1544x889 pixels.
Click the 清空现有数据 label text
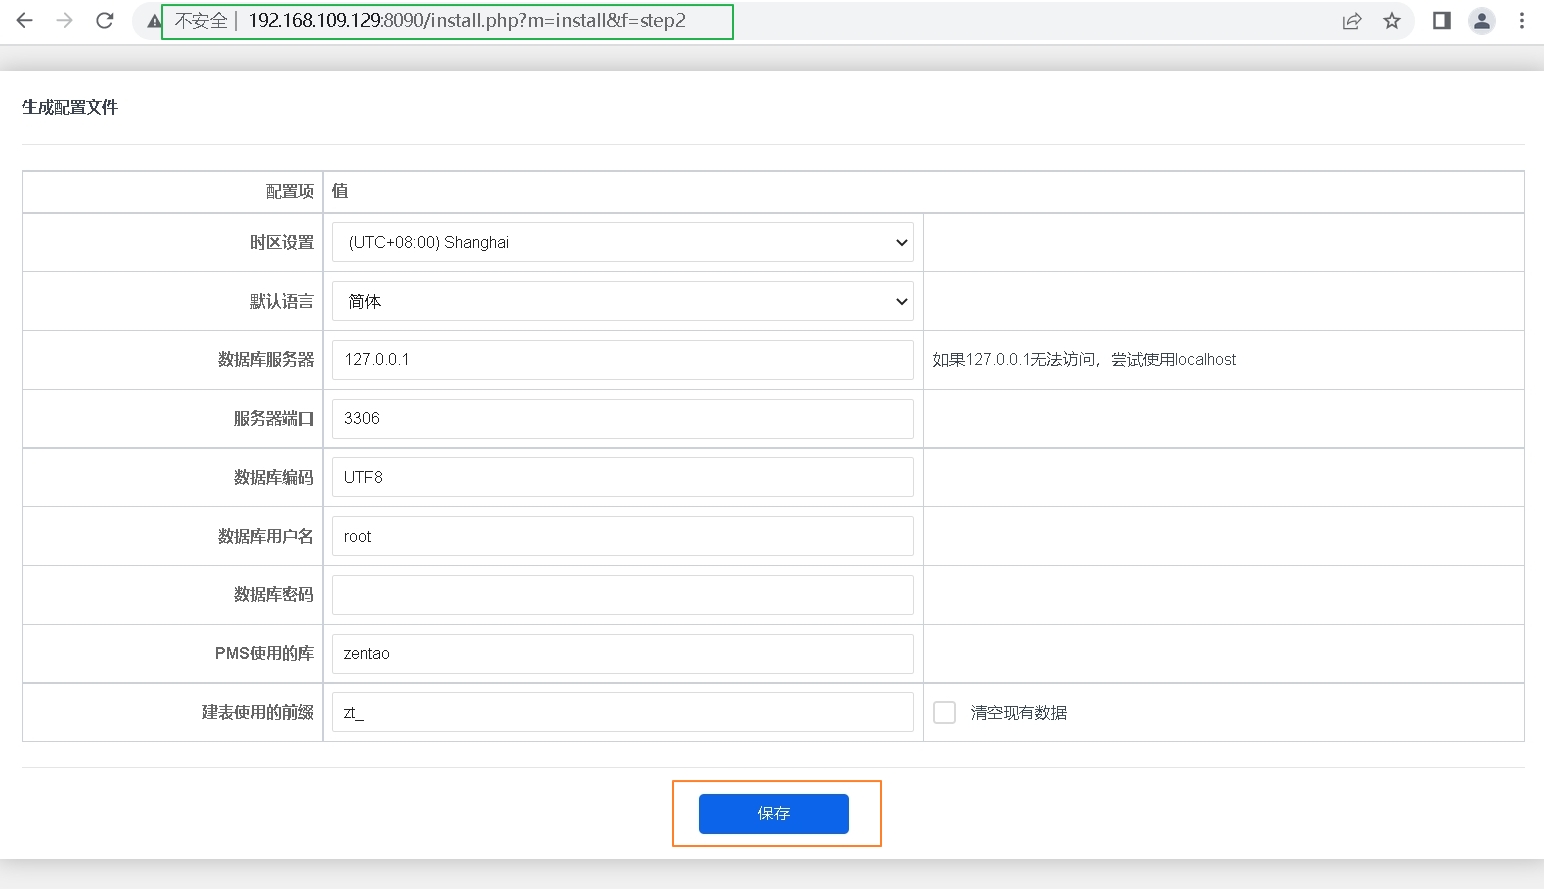pos(1019,712)
